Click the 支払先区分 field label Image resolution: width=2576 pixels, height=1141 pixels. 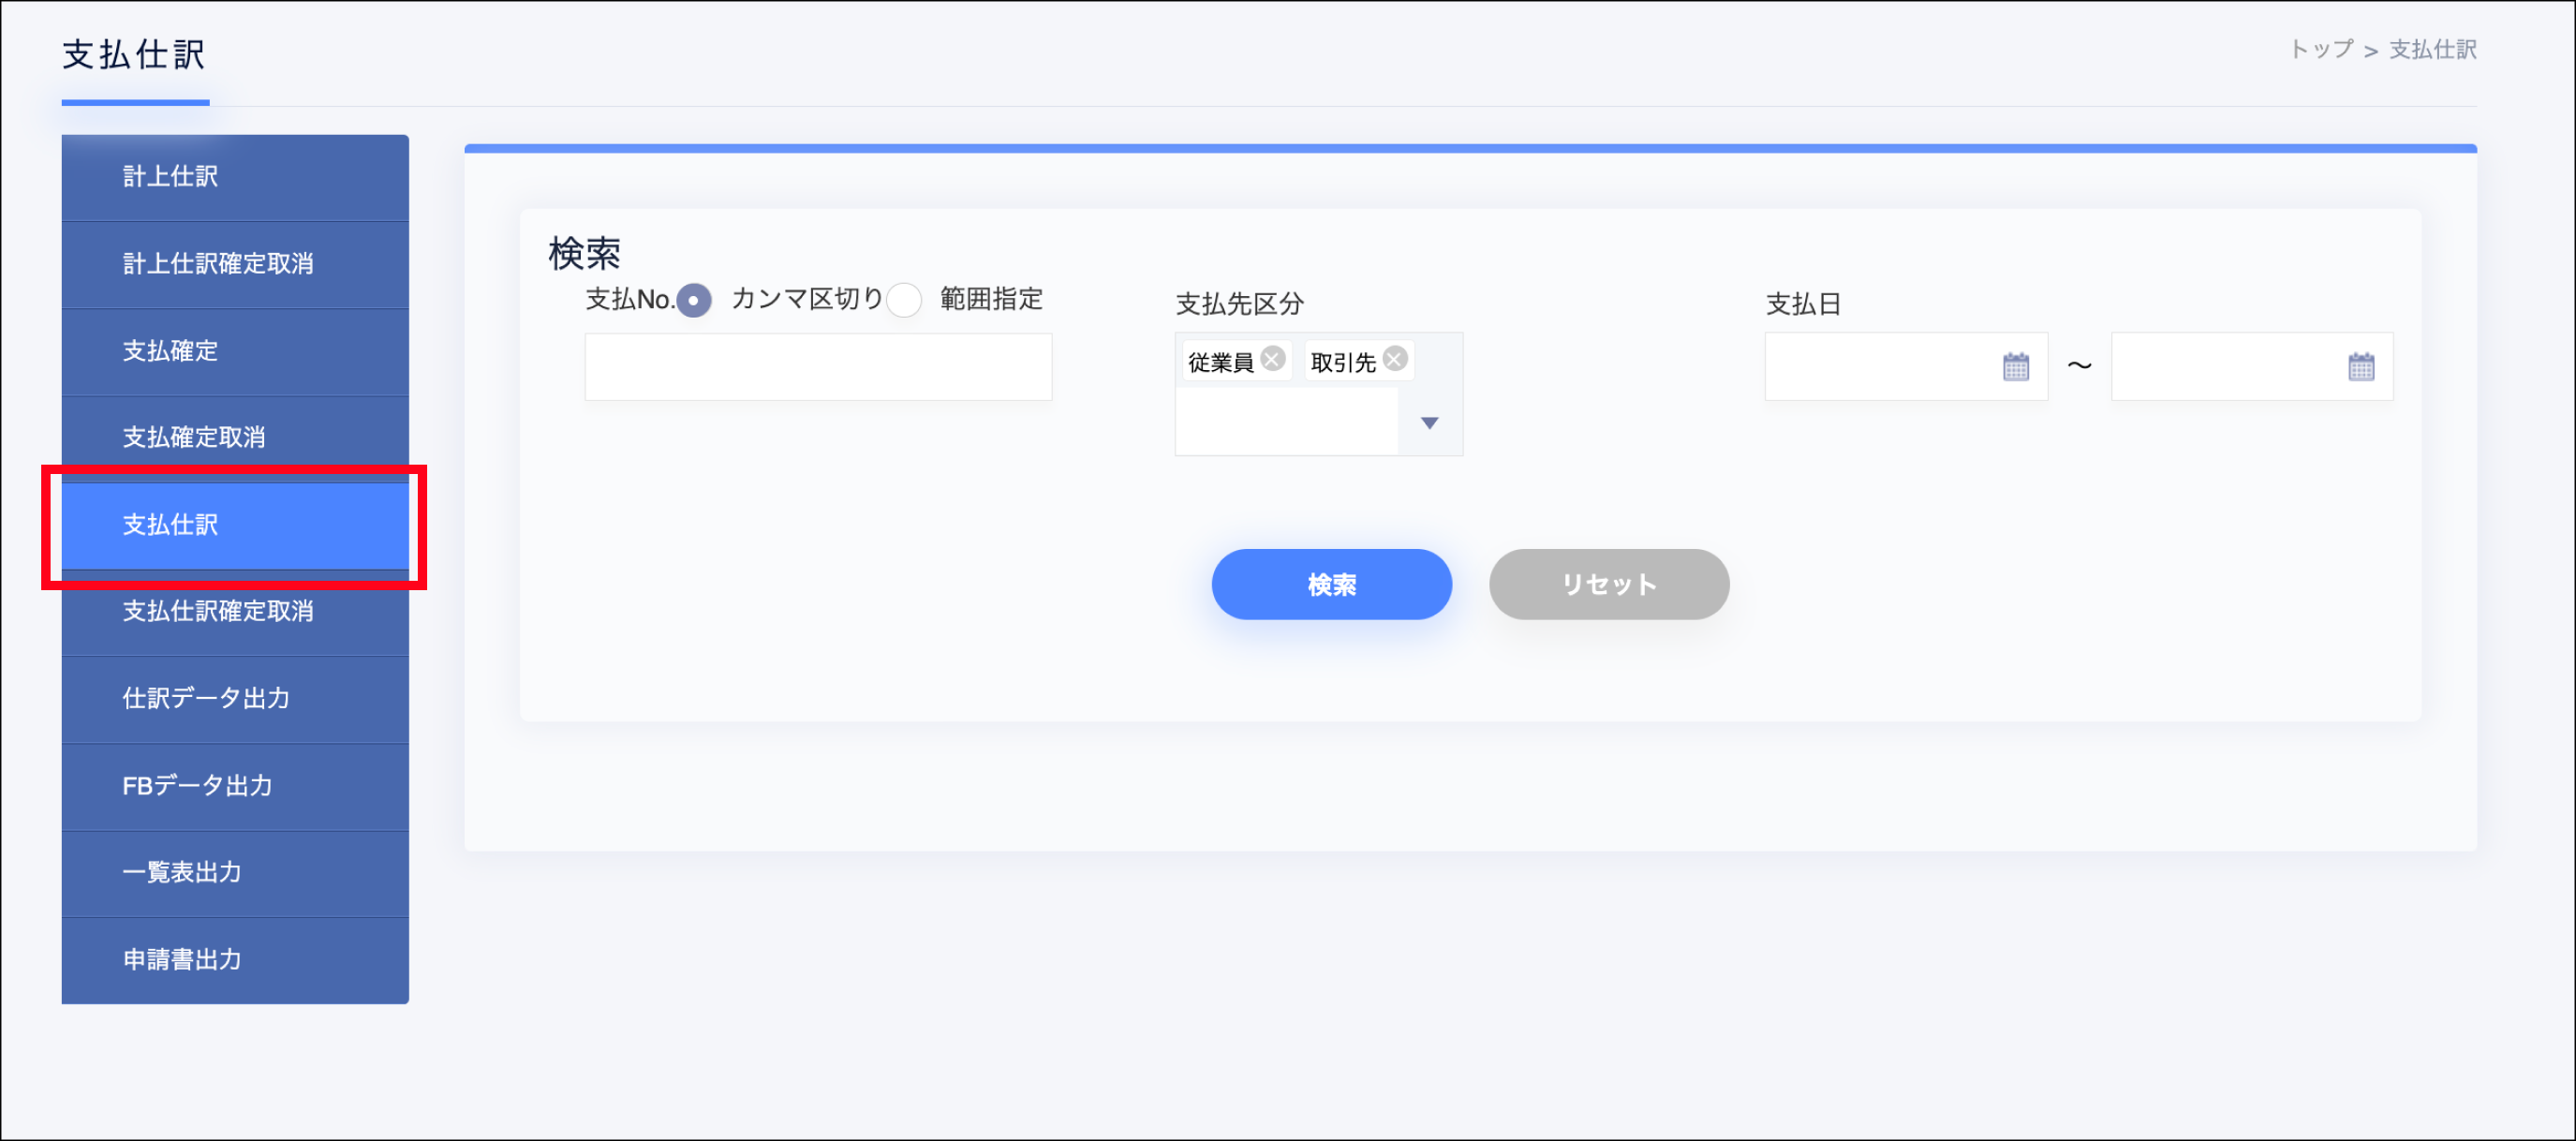coord(1239,304)
